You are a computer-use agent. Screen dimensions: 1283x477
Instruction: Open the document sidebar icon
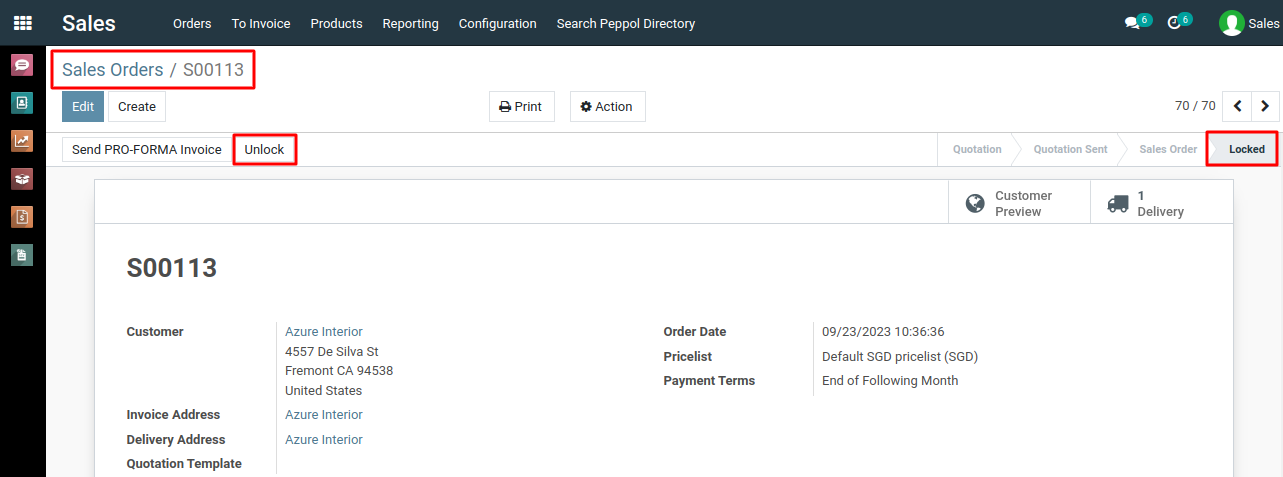[22, 255]
